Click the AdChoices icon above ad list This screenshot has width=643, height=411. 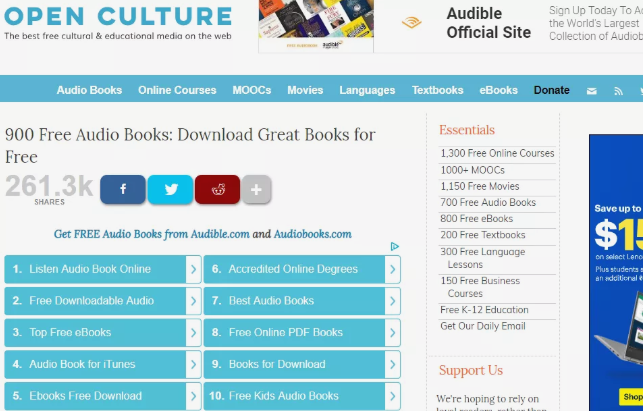(x=394, y=246)
